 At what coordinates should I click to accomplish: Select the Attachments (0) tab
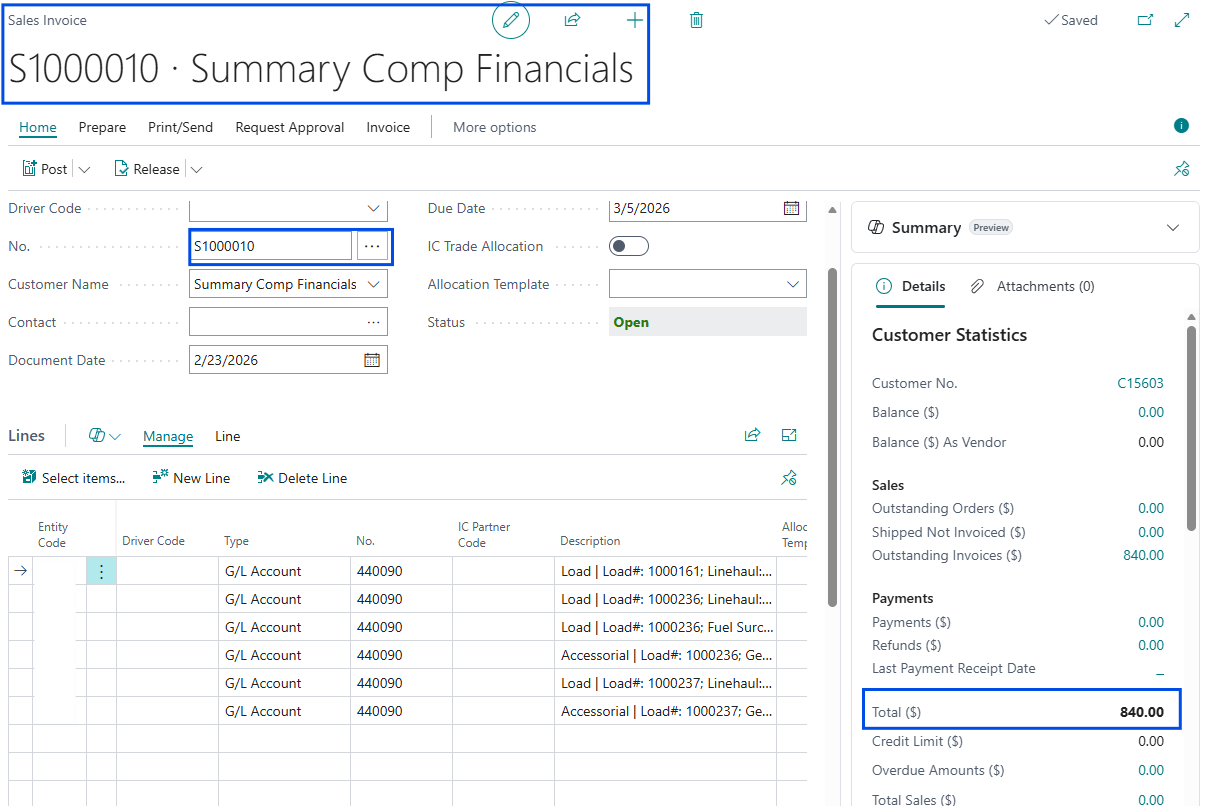click(1033, 286)
